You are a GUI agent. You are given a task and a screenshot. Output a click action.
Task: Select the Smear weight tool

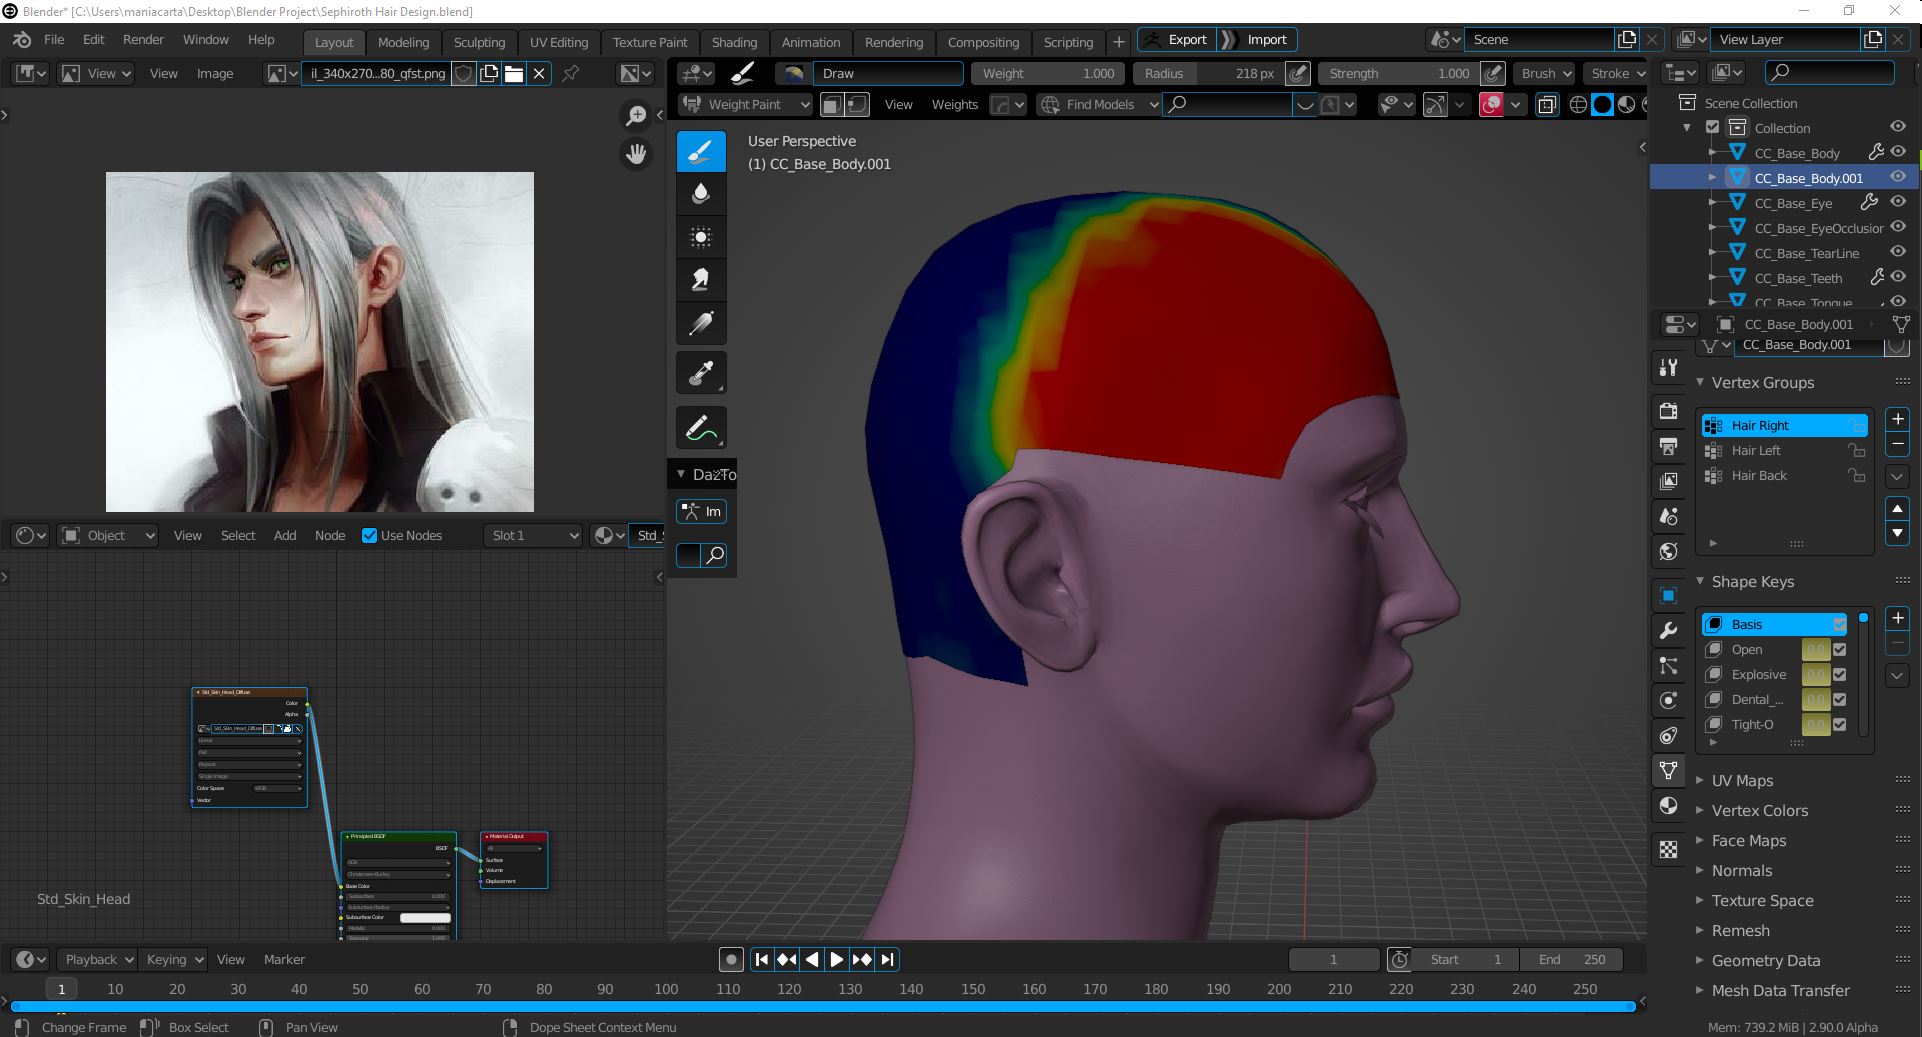pos(701,280)
